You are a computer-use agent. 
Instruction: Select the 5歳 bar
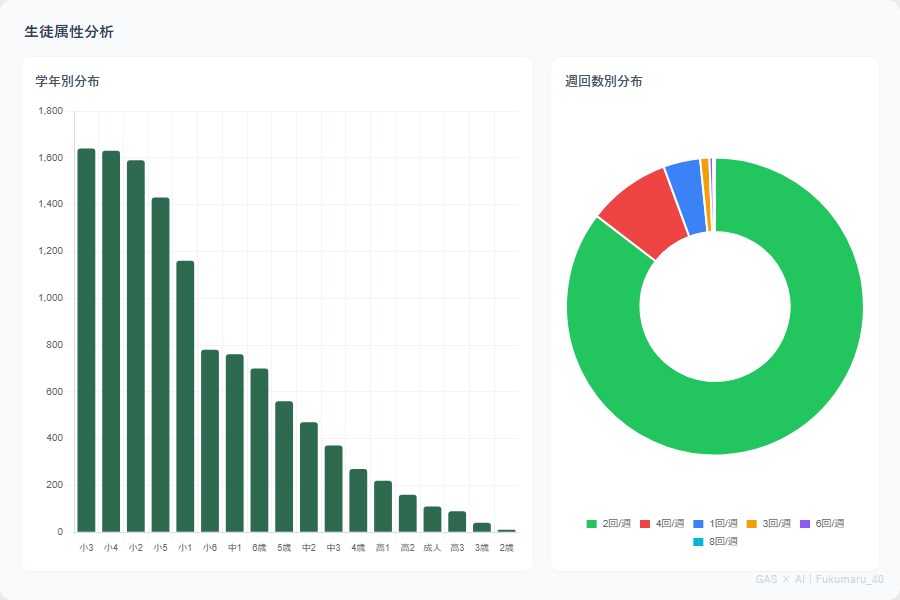(284, 467)
